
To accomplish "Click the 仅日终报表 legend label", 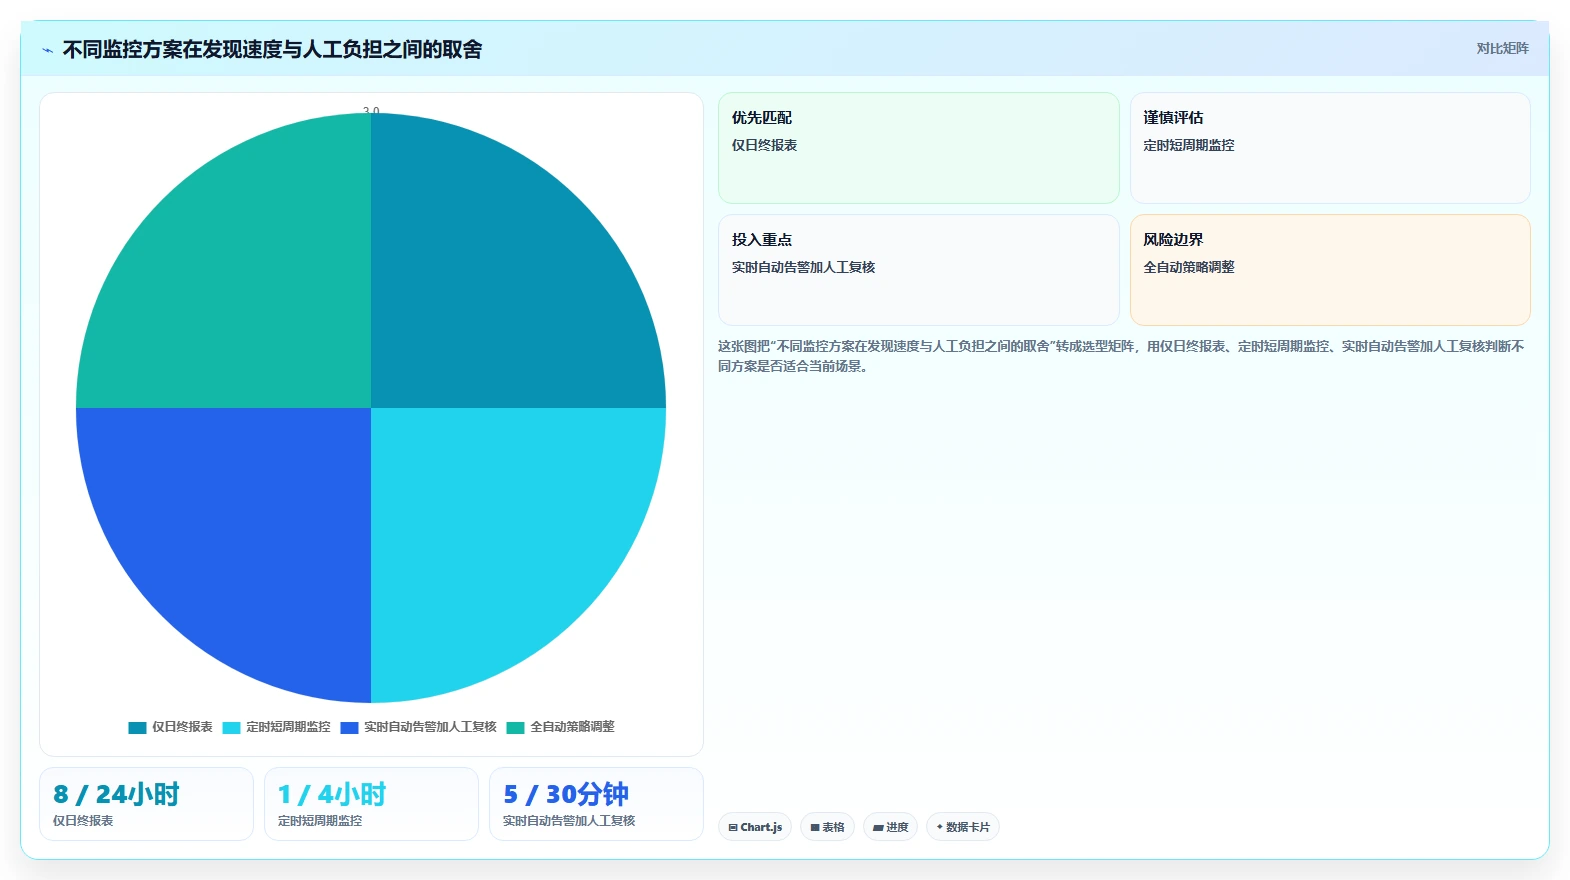I will pyautogui.click(x=182, y=727).
